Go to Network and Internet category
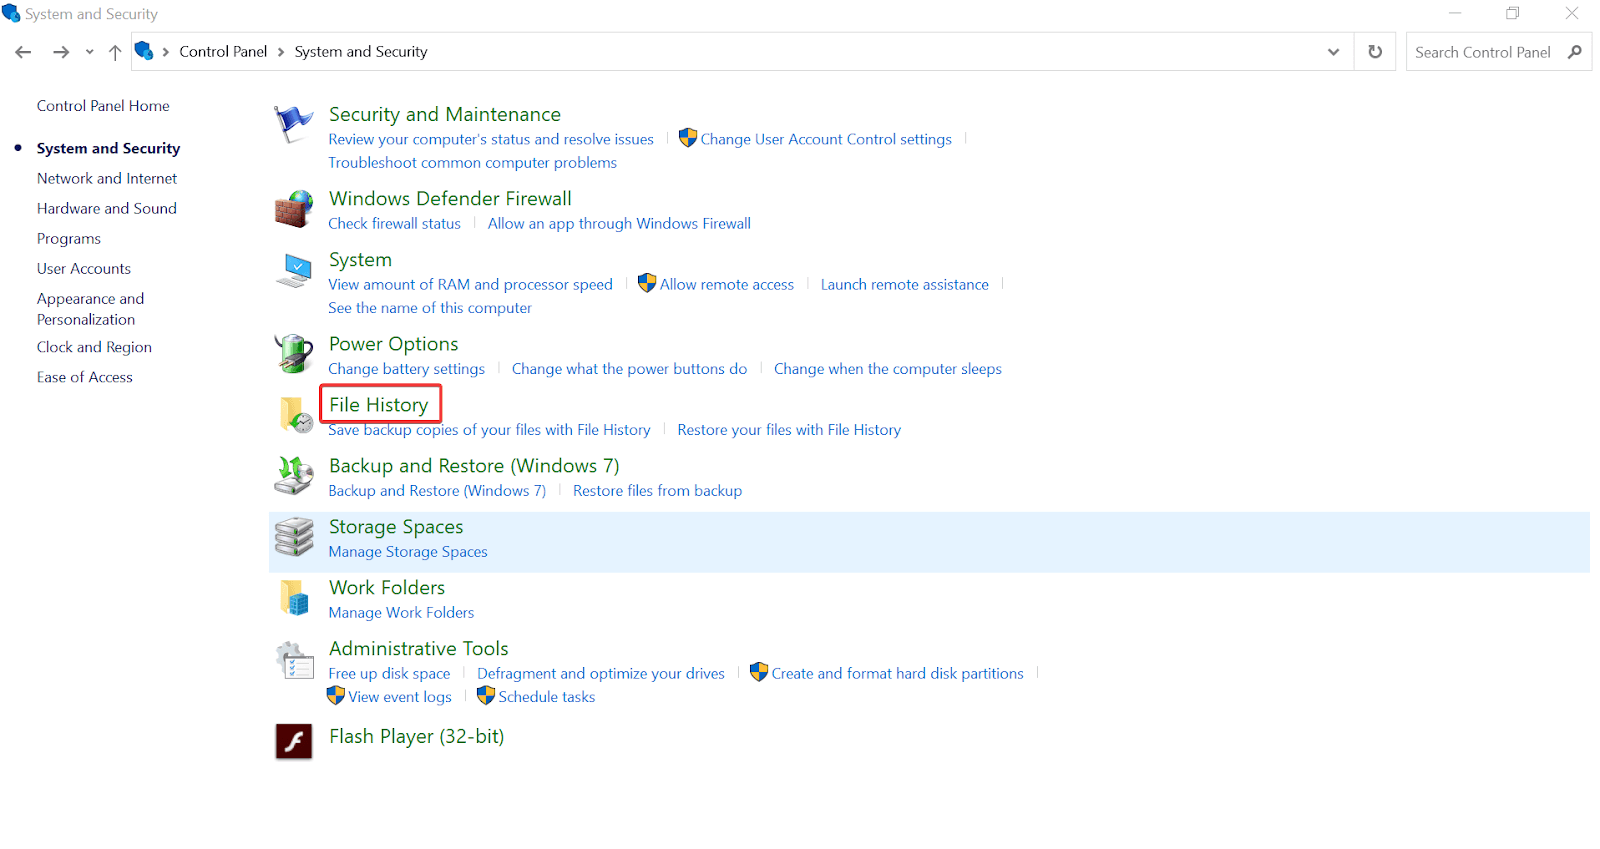 107,178
